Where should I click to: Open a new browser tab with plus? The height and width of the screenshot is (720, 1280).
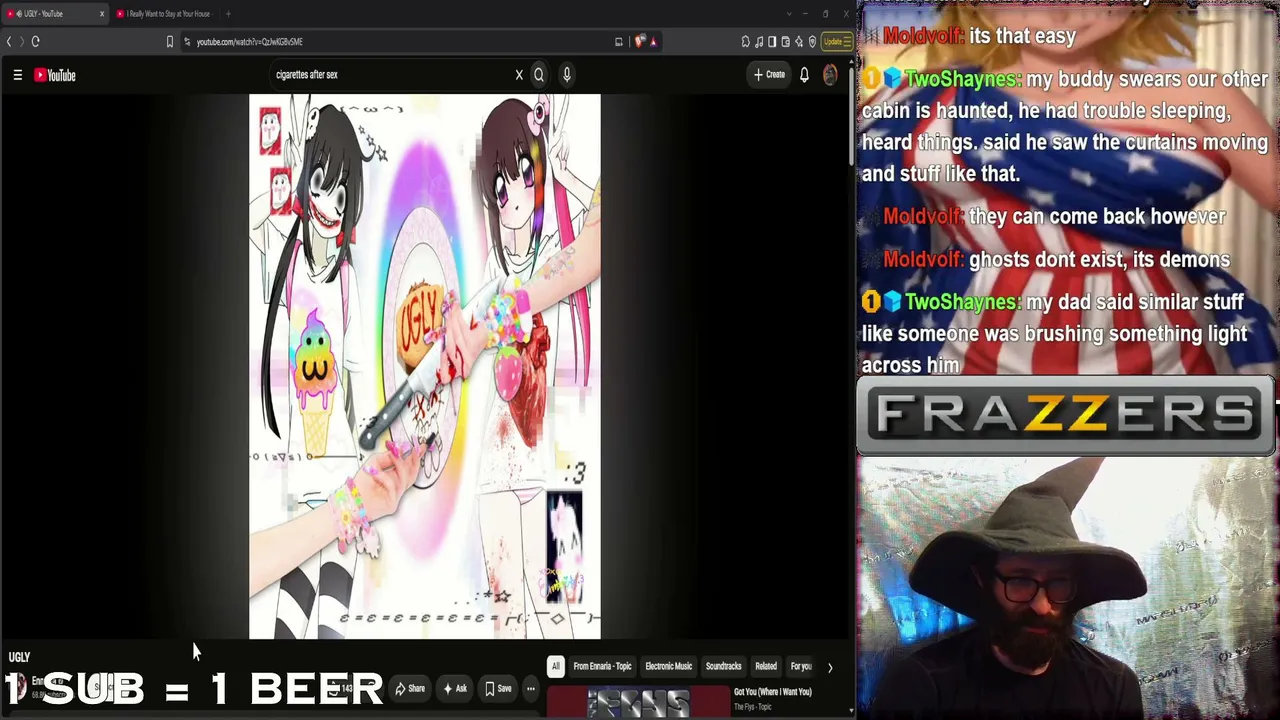click(228, 14)
